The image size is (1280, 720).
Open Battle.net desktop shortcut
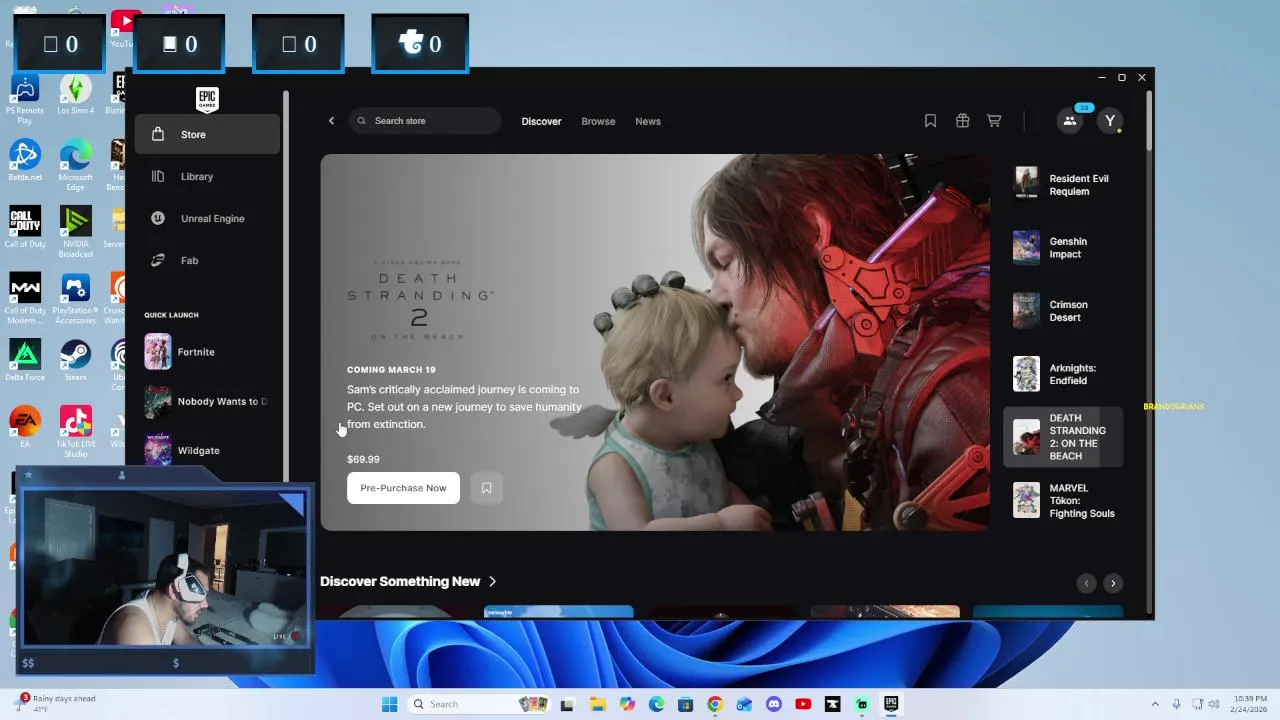(25, 160)
